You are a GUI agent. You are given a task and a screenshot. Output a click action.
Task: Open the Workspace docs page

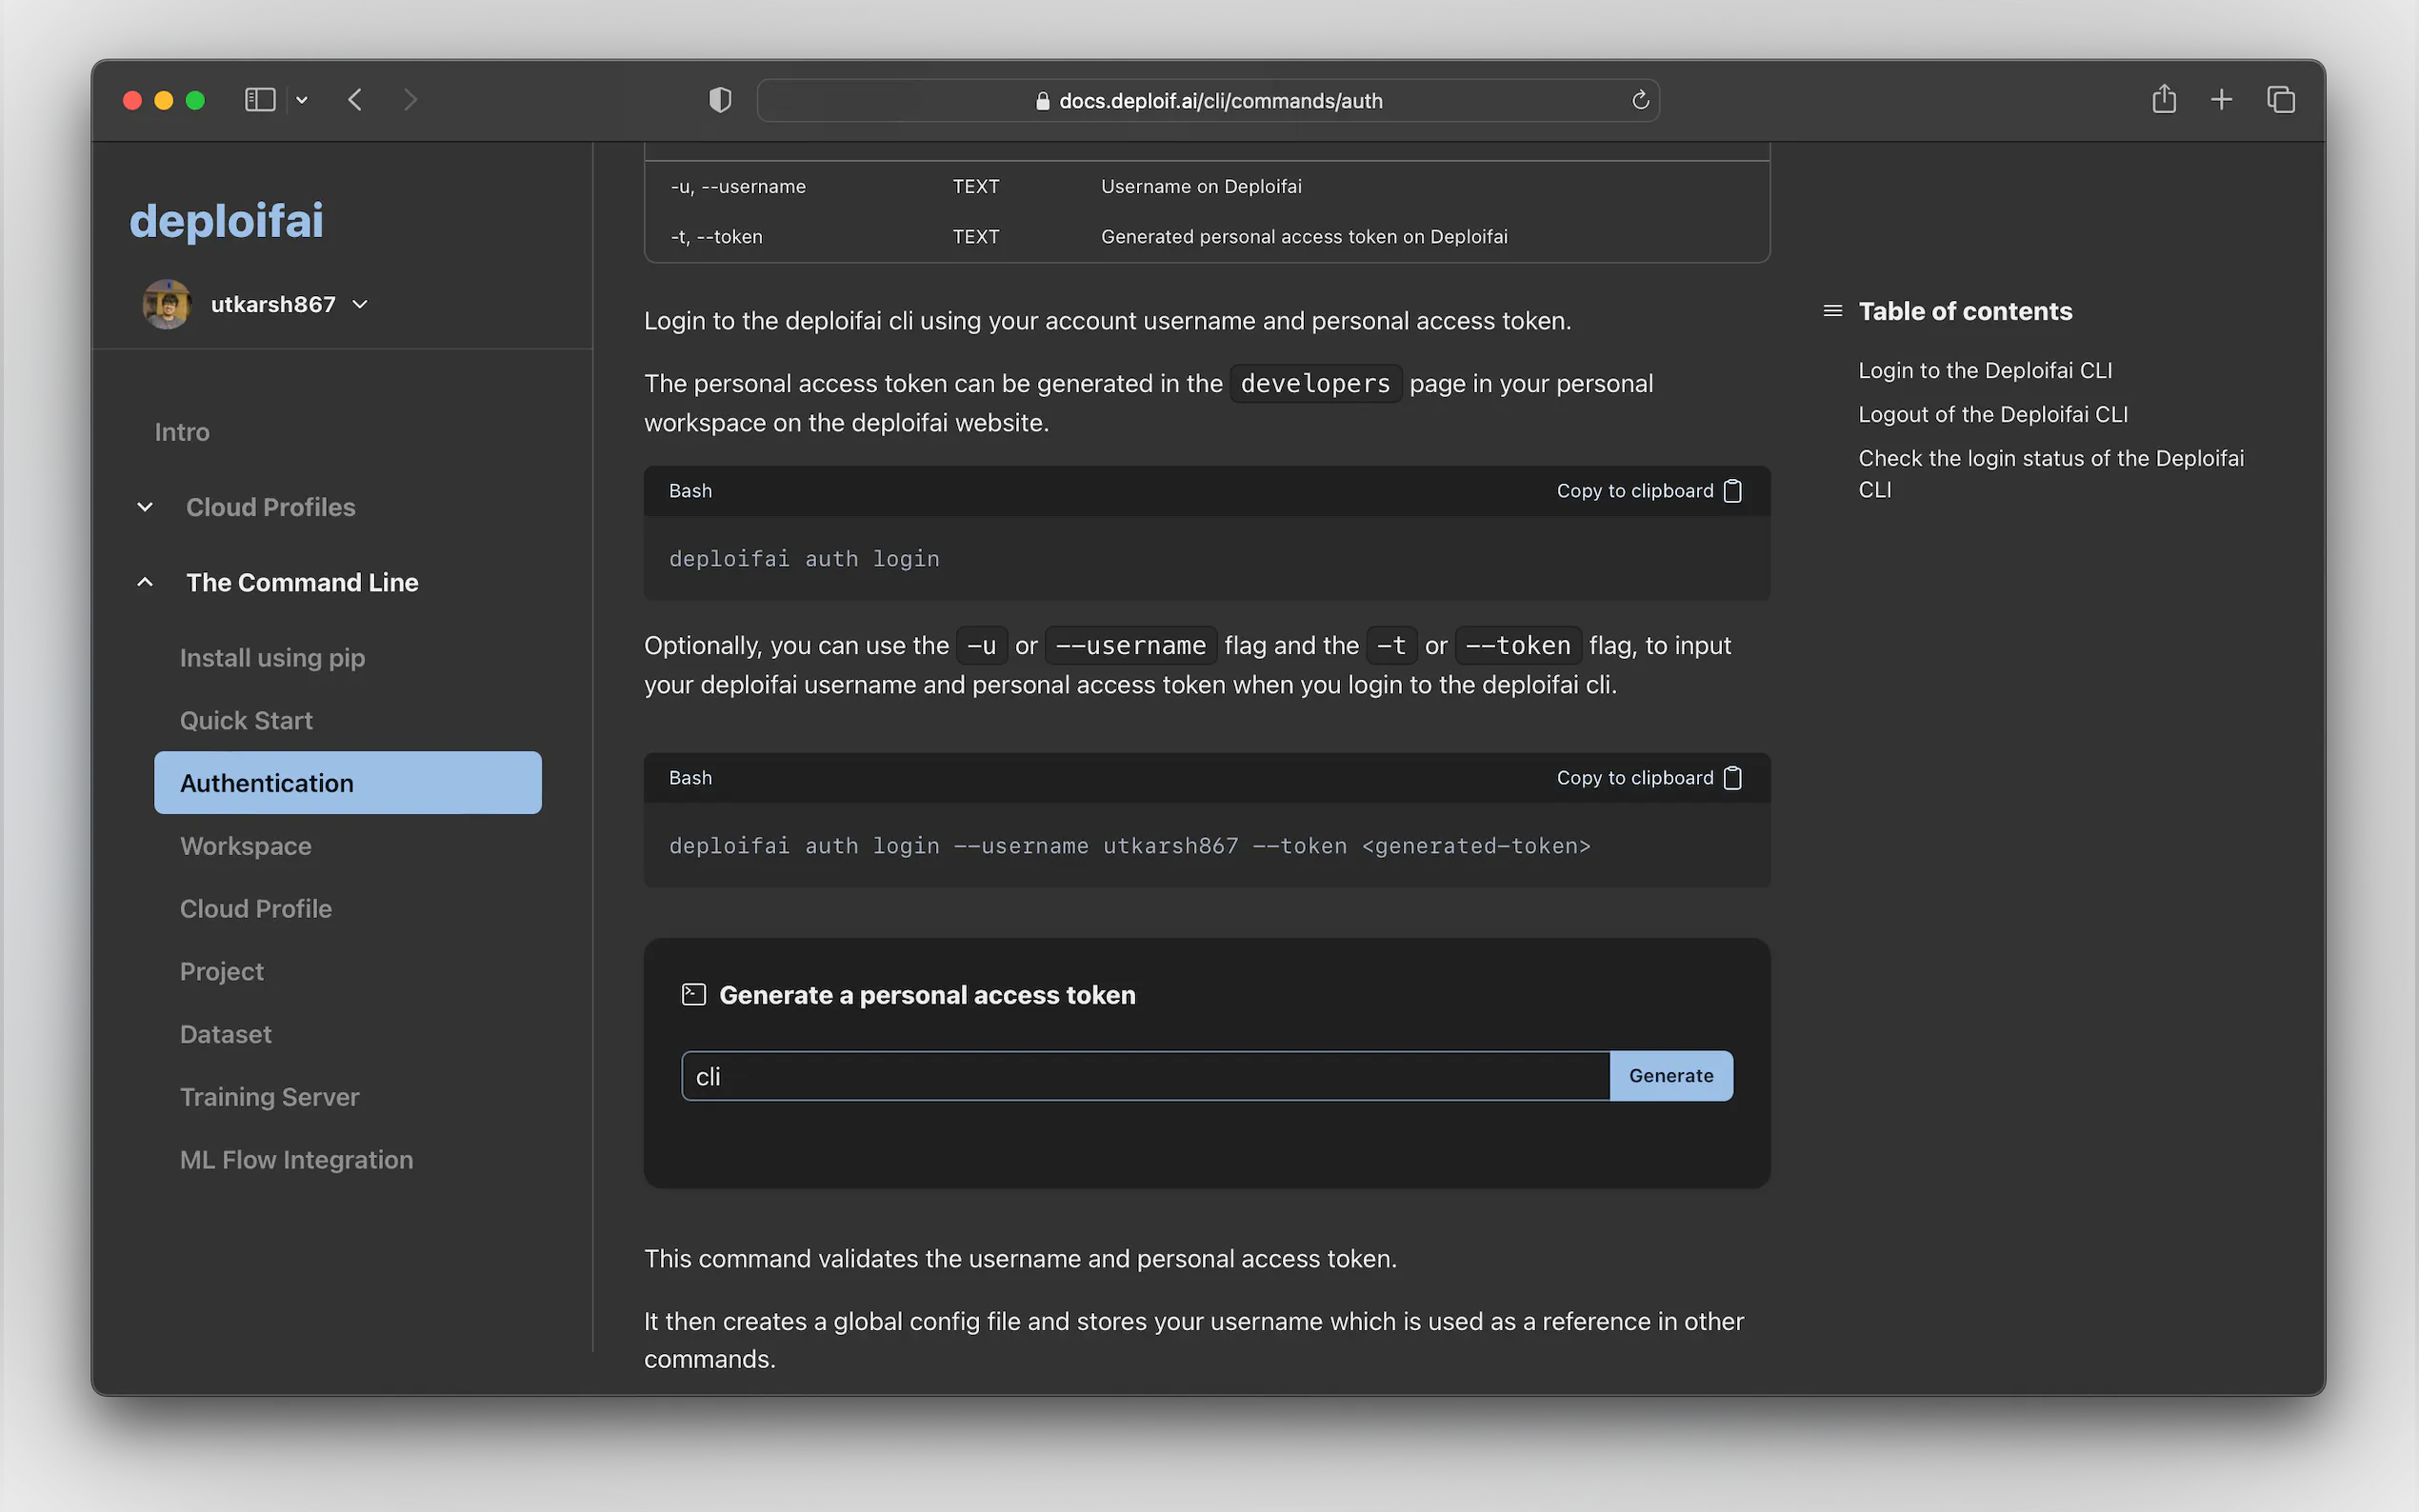tap(246, 846)
